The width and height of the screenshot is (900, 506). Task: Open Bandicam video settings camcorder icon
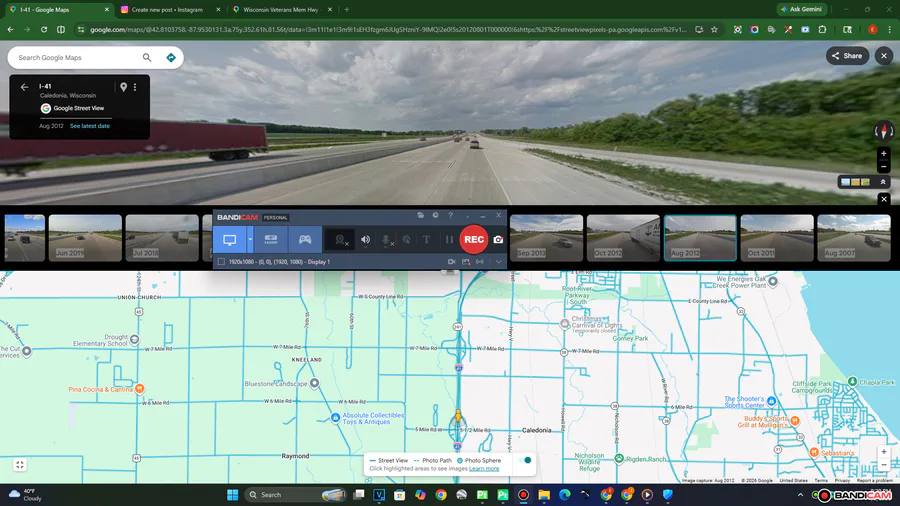coord(452,262)
